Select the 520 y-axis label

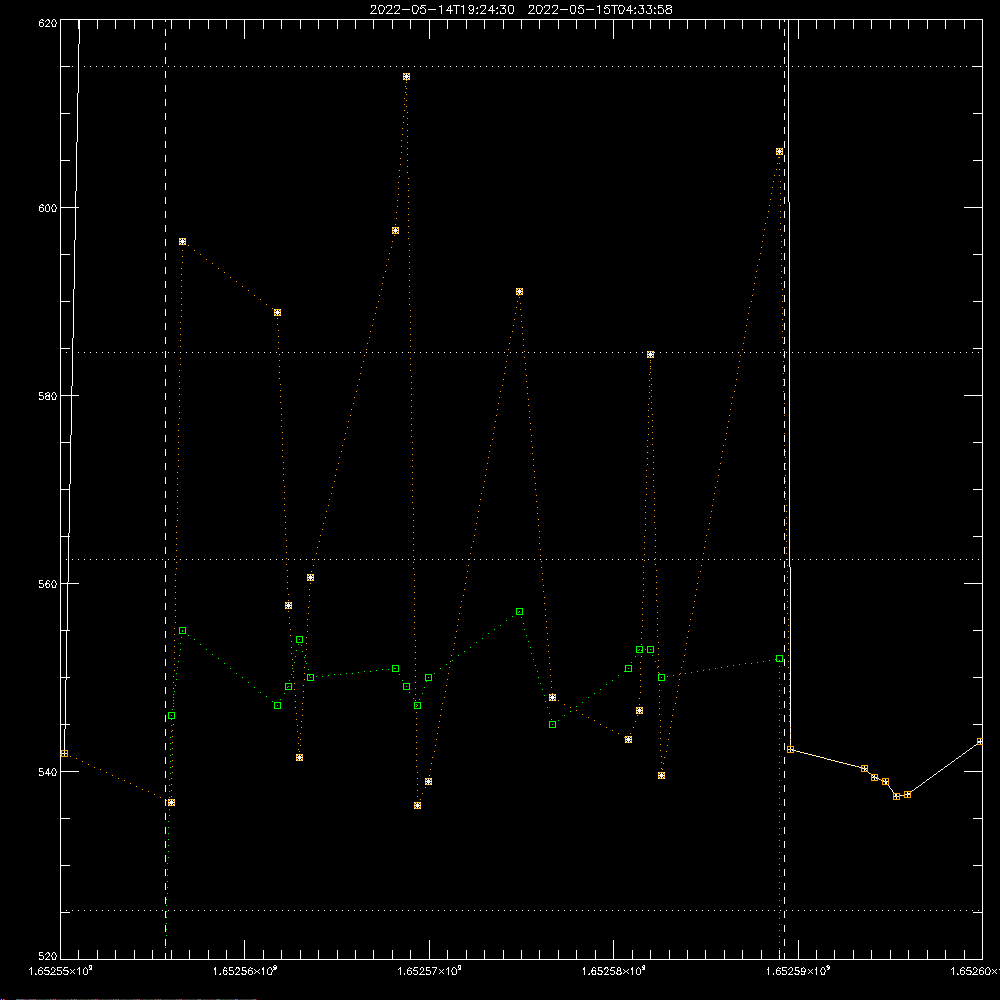[x=48, y=957]
